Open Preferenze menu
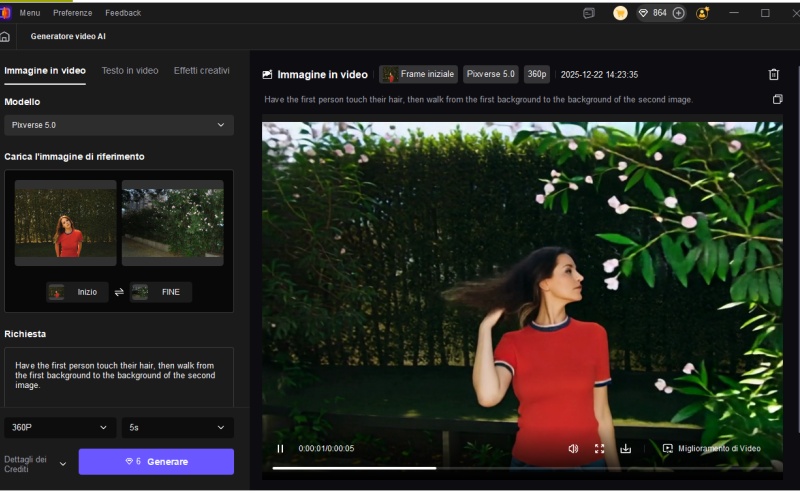Image resolution: width=800 pixels, height=493 pixels. 72,13
